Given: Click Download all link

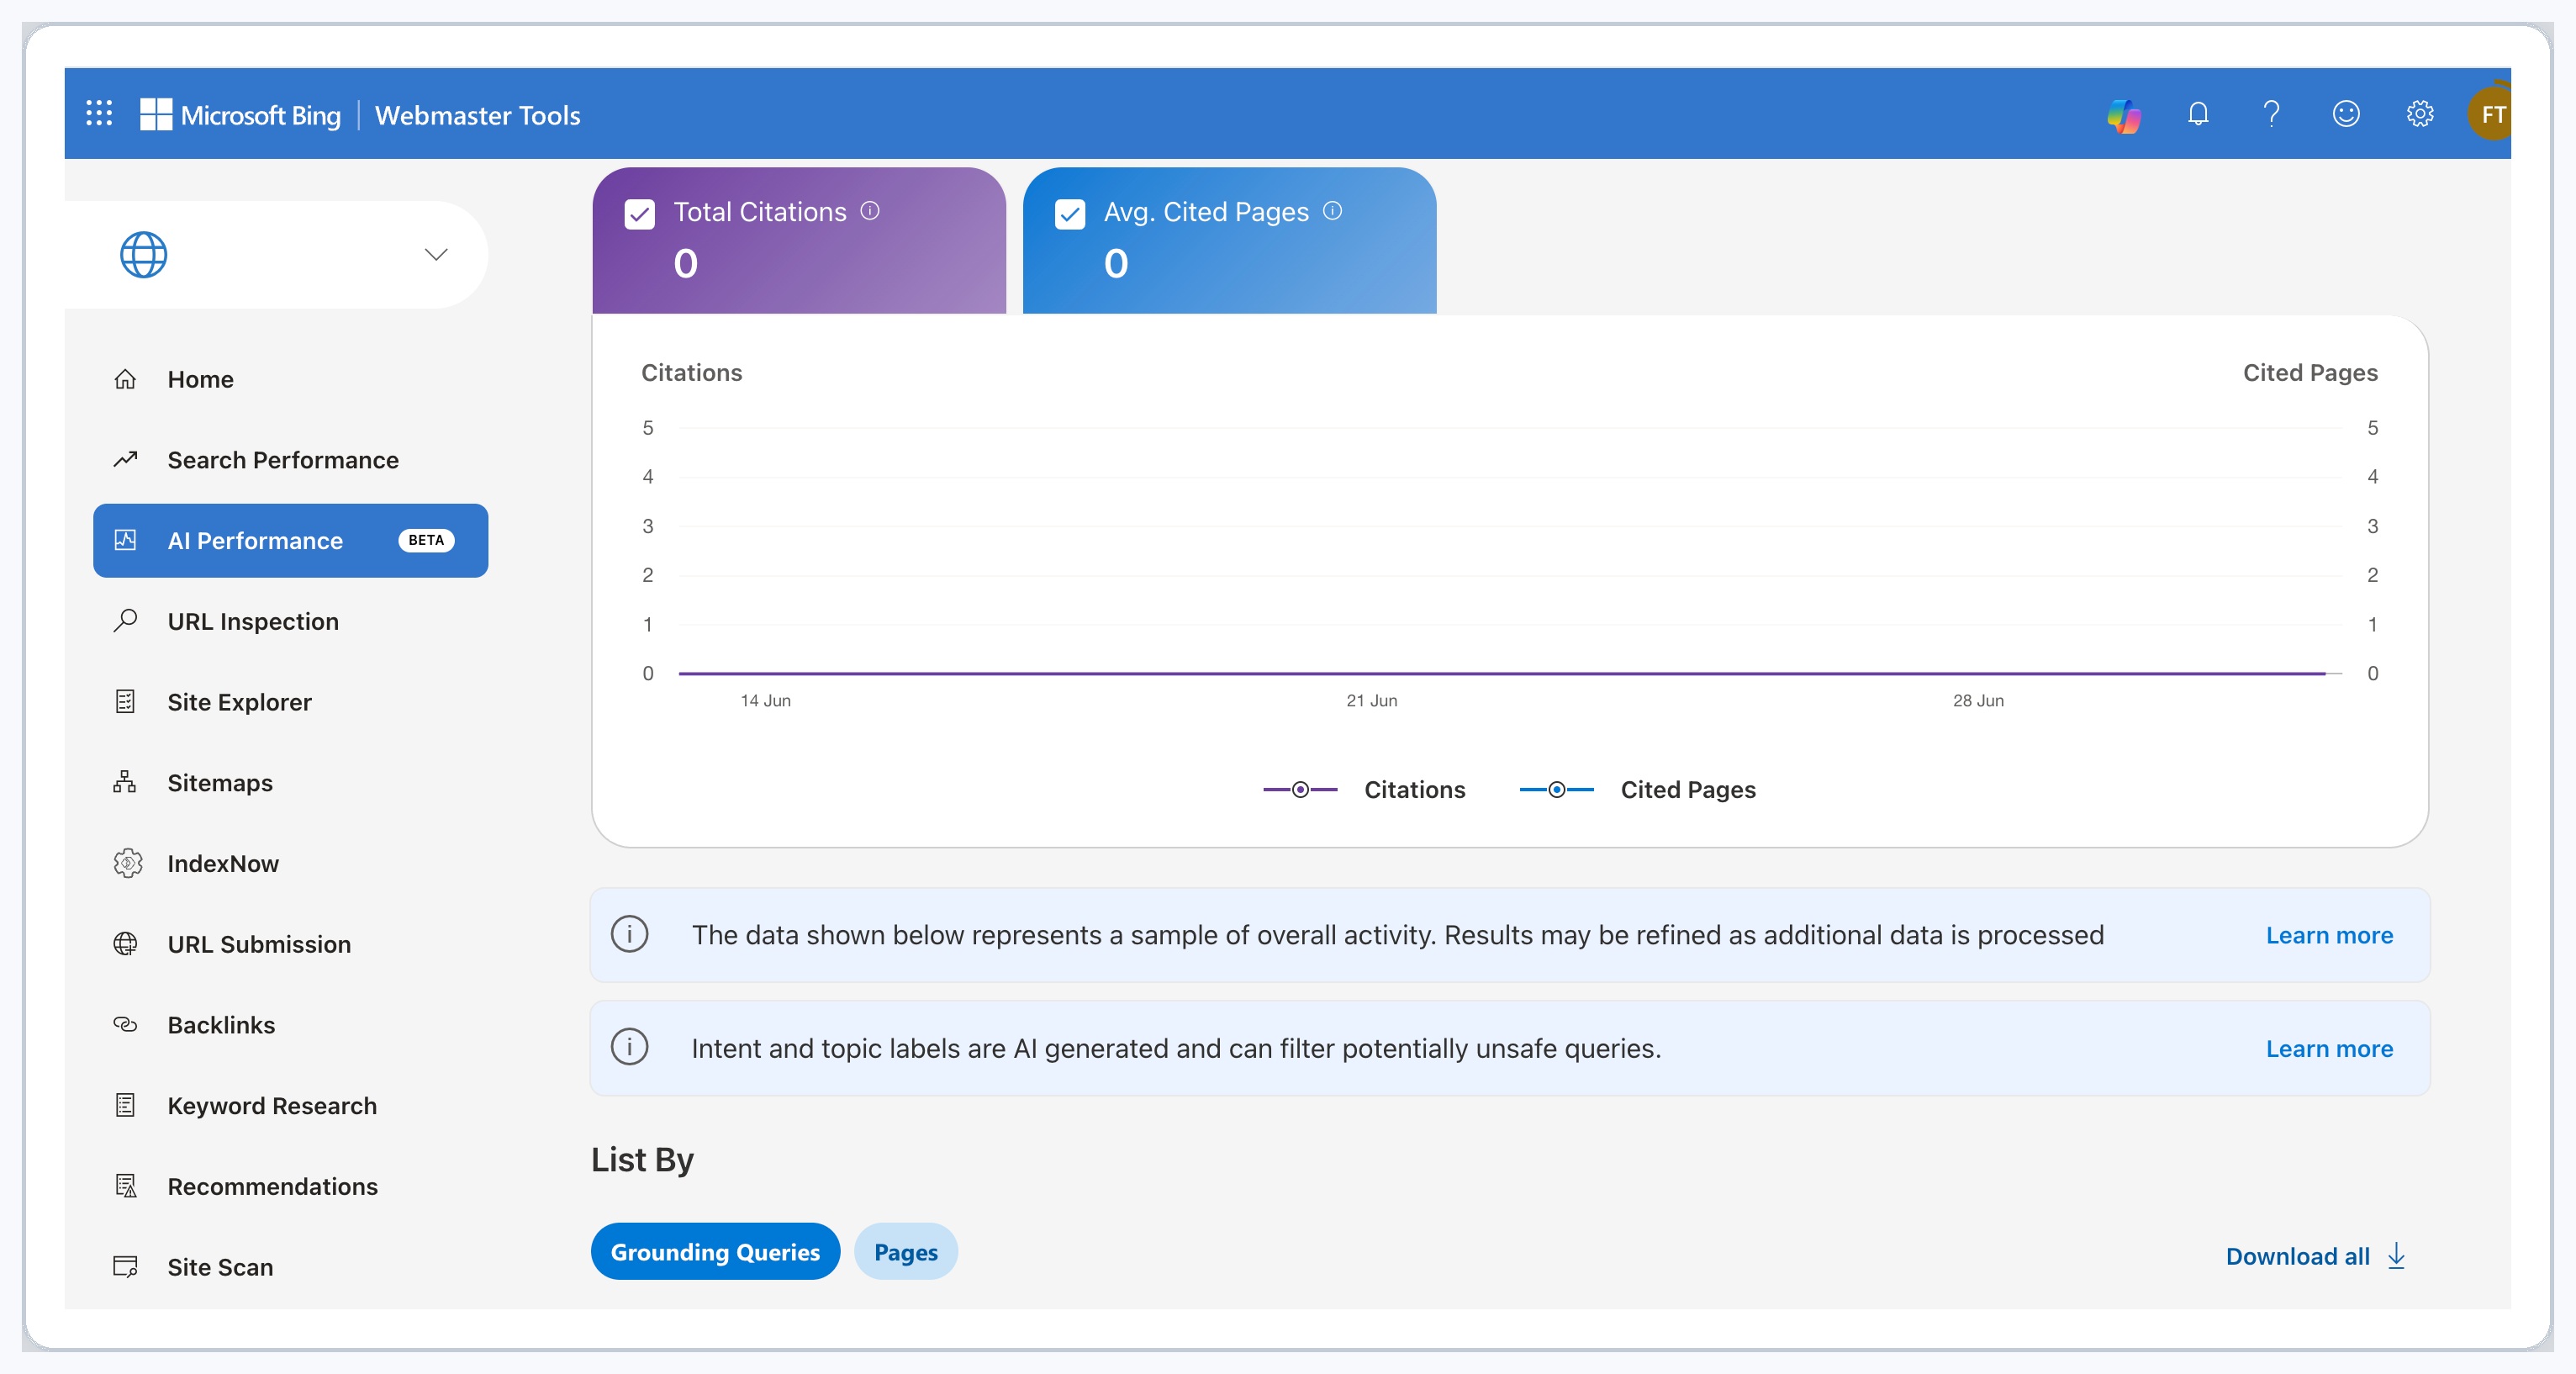Looking at the screenshot, I should pyautogui.click(x=2316, y=1256).
